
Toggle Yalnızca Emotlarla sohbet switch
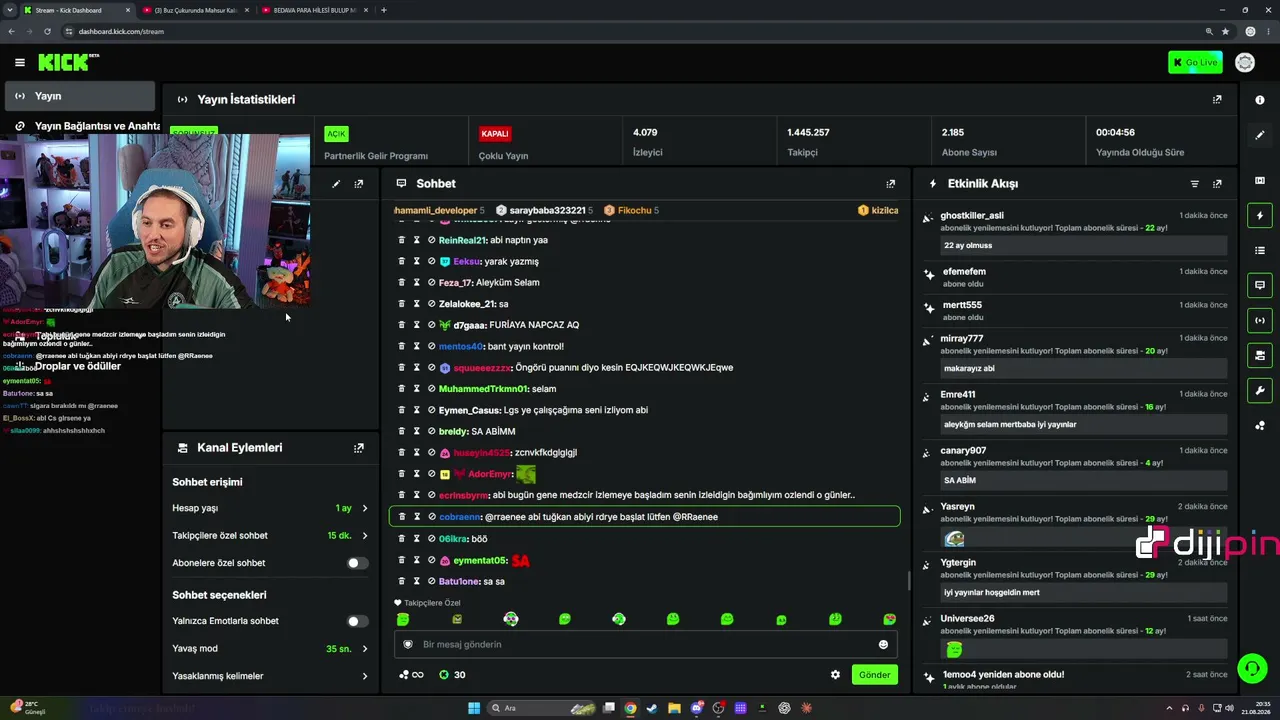357,621
